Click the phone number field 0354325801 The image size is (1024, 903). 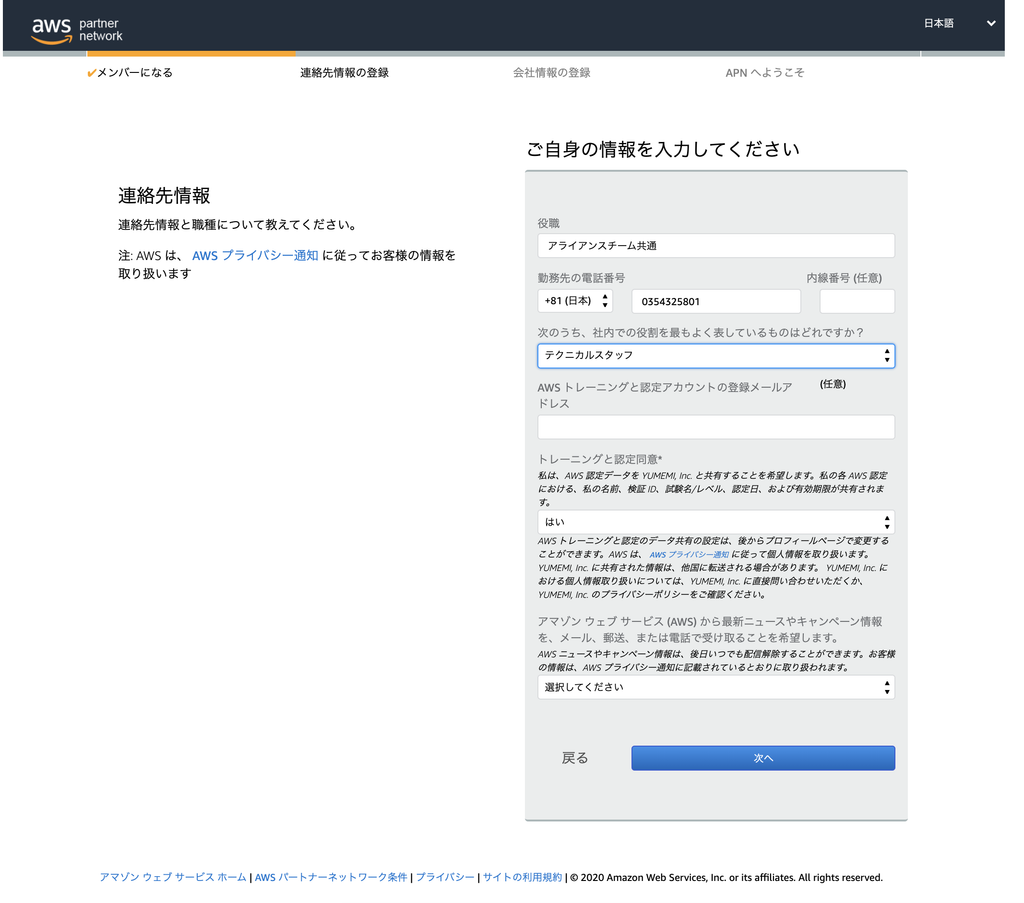click(x=715, y=301)
